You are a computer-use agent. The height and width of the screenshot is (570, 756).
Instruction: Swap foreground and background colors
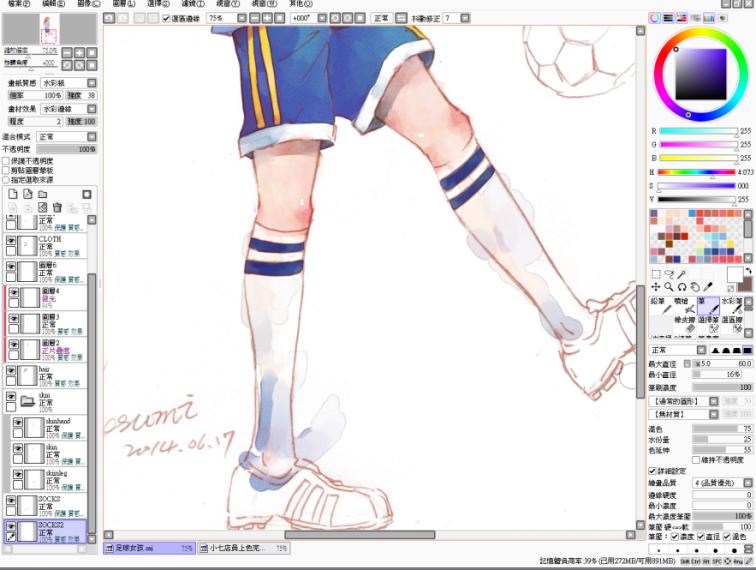point(748,271)
